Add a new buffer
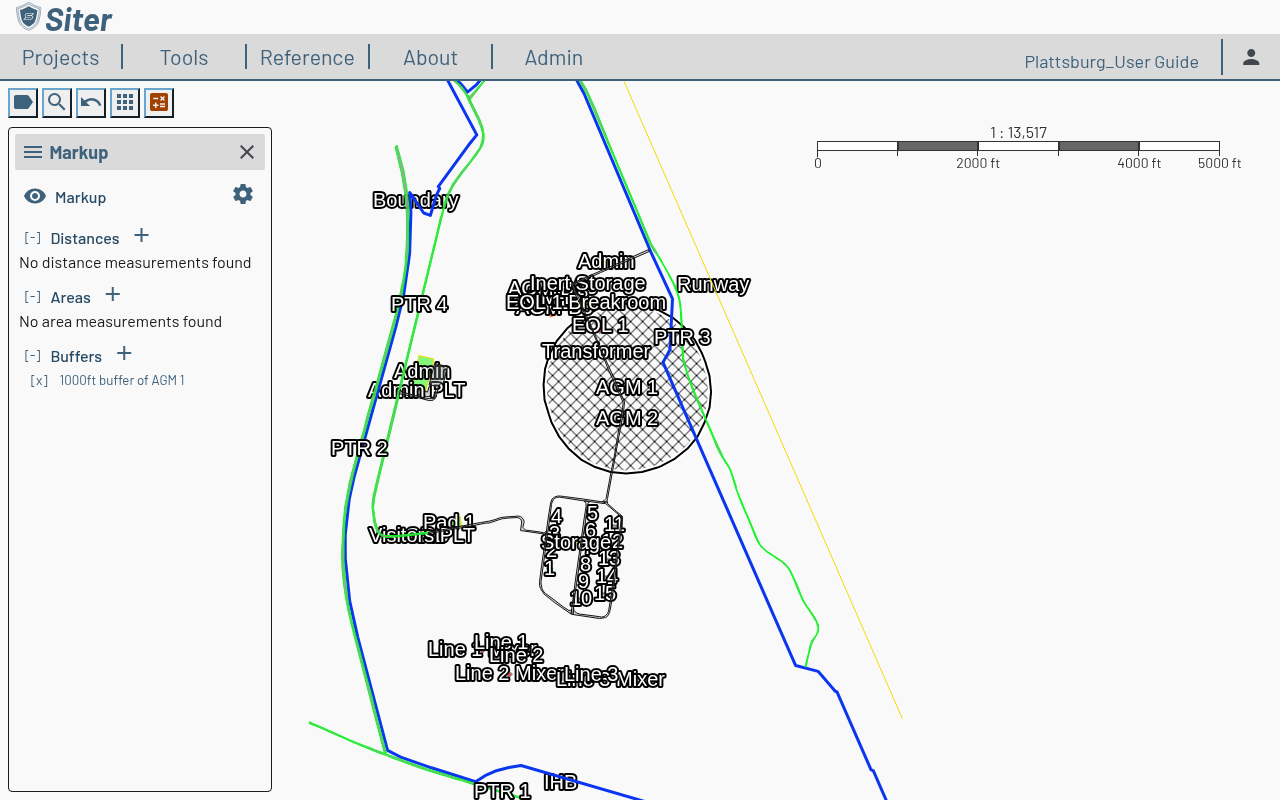 click(124, 354)
